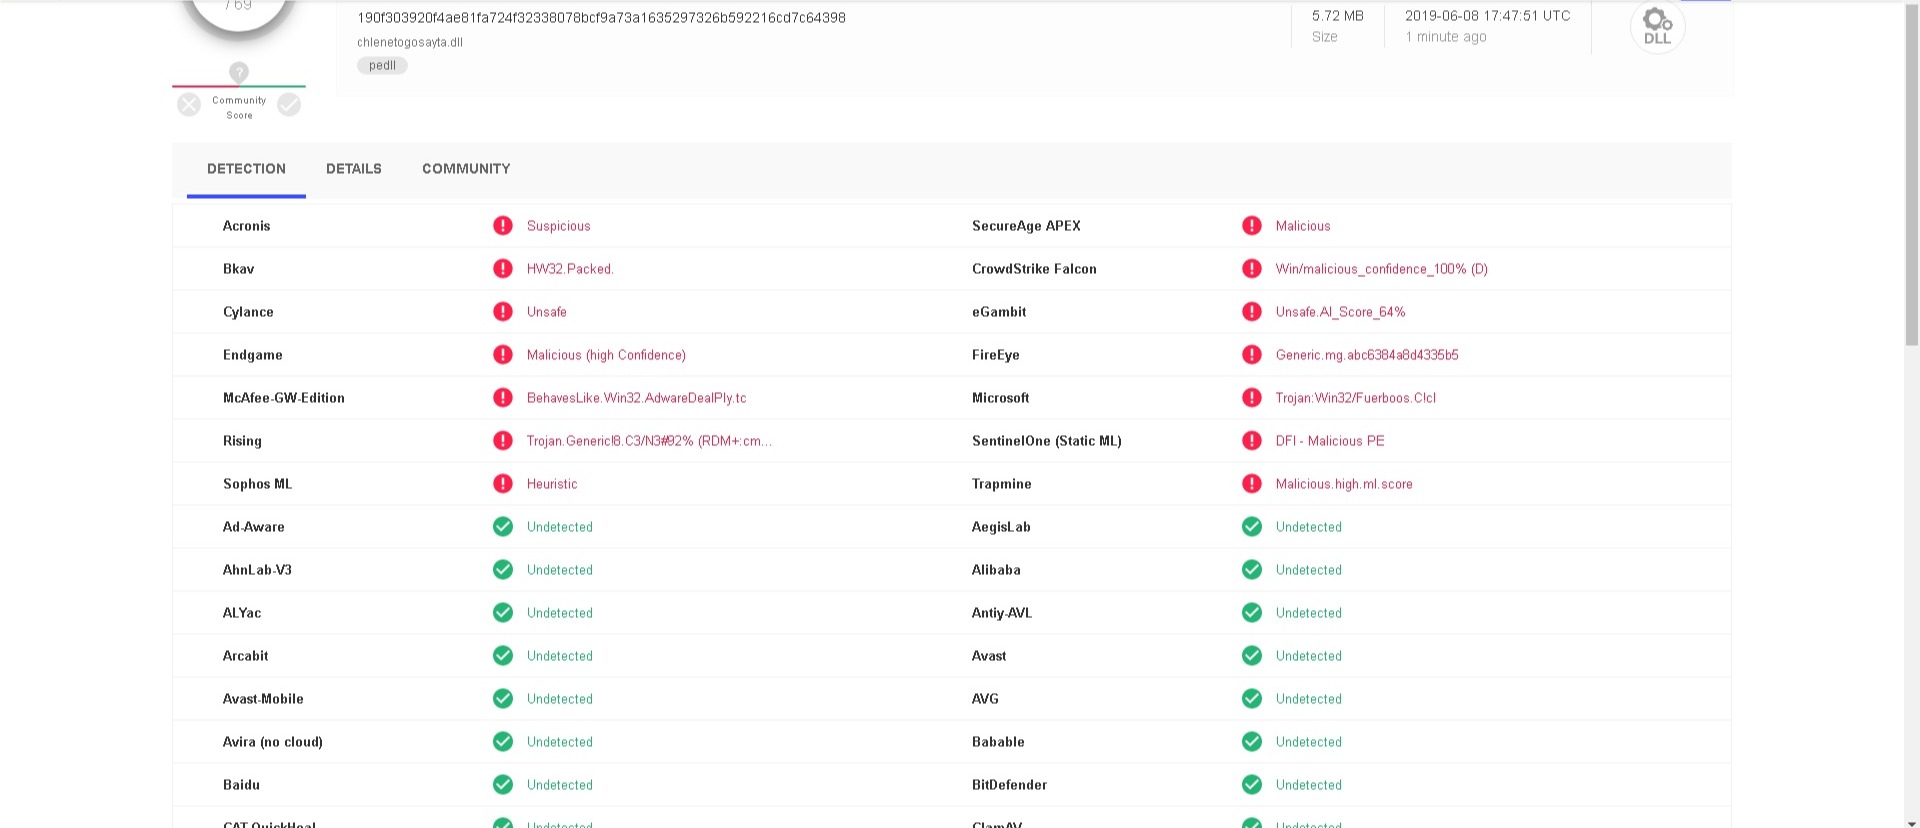Viewport: 1920px width, 828px height.
Task: Click the chlenetogosayta.dll file name
Action: [x=410, y=43]
